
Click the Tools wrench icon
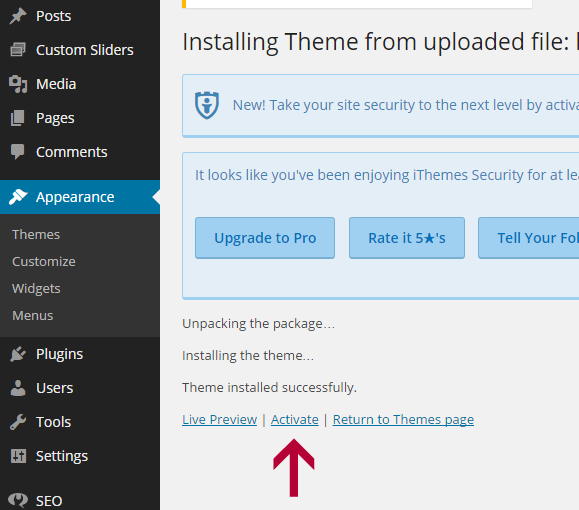[18, 422]
